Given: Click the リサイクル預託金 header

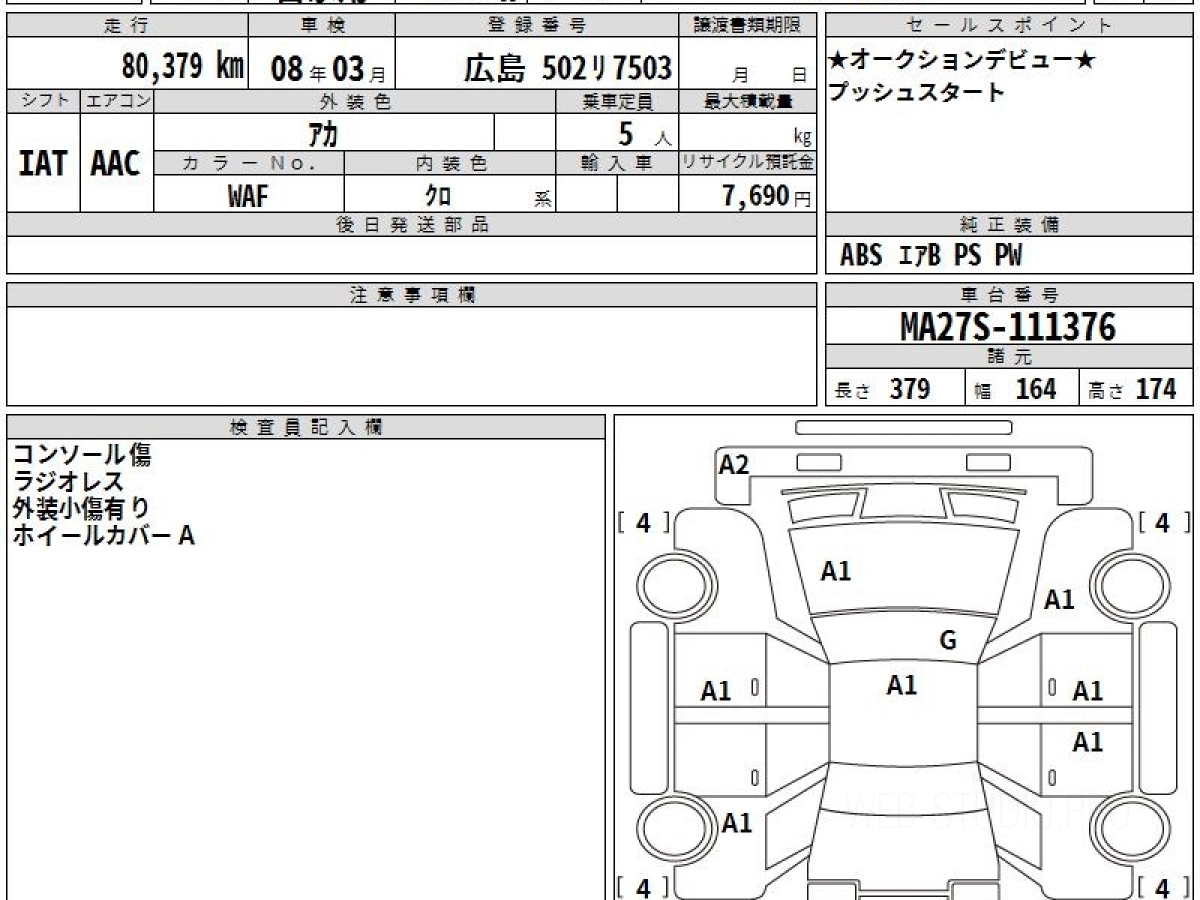Looking at the screenshot, I should (x=748, y=163).
